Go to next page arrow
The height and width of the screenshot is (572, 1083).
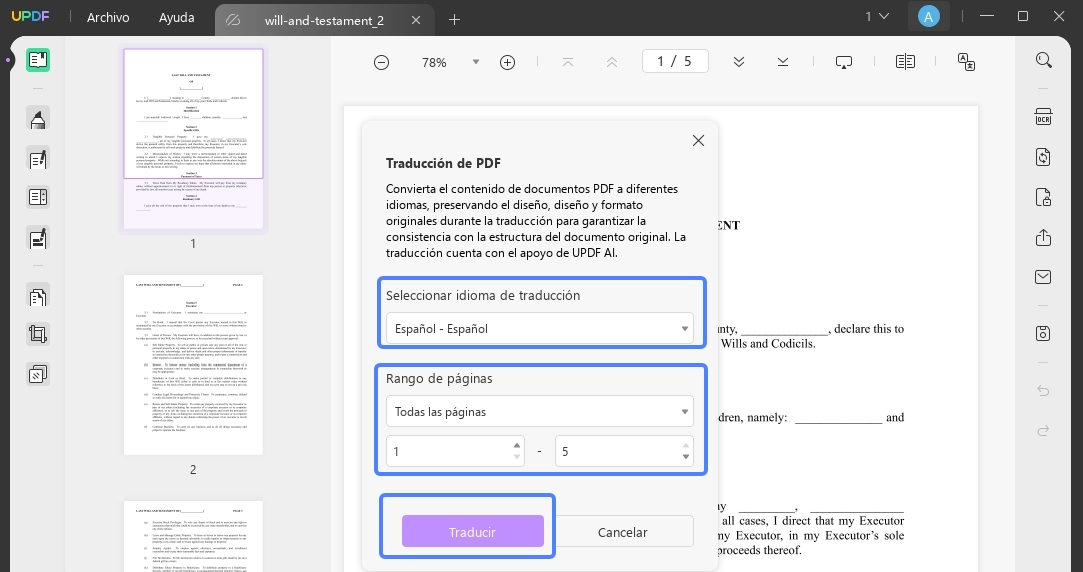pyautogui.click(x=739, y=62)
